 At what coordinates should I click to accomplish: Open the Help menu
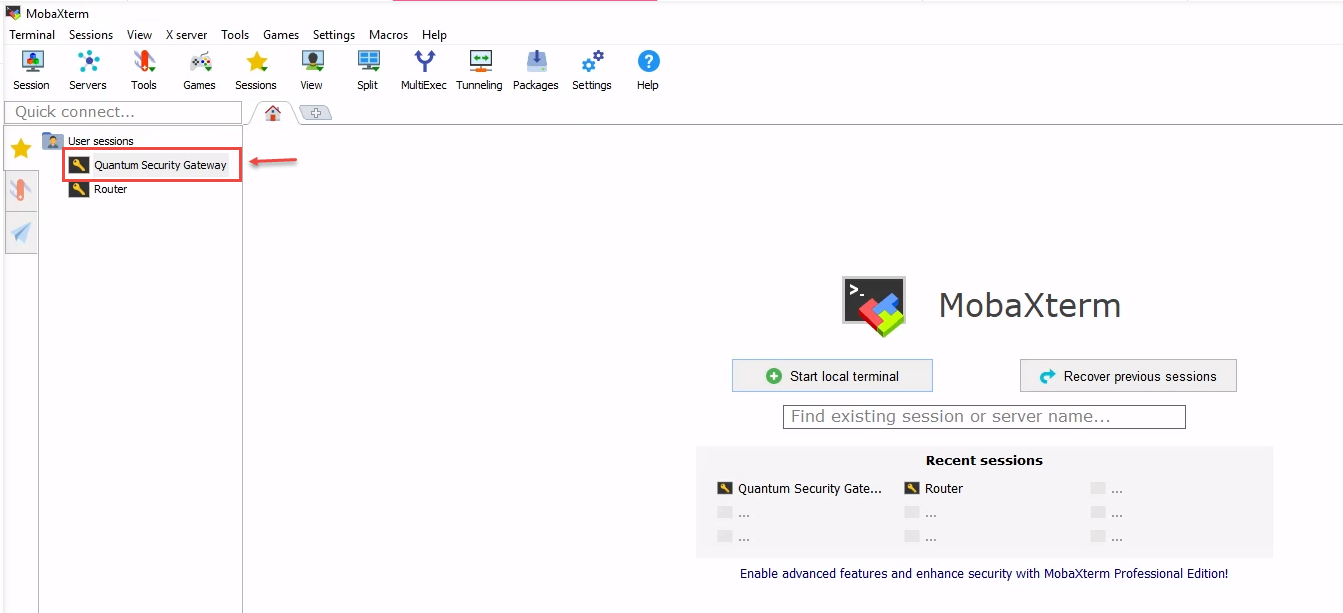pos(434,35)
